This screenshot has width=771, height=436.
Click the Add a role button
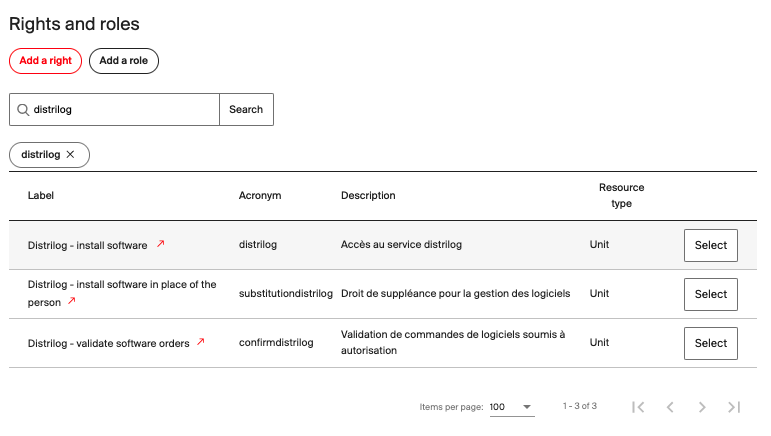pos(124,61)
